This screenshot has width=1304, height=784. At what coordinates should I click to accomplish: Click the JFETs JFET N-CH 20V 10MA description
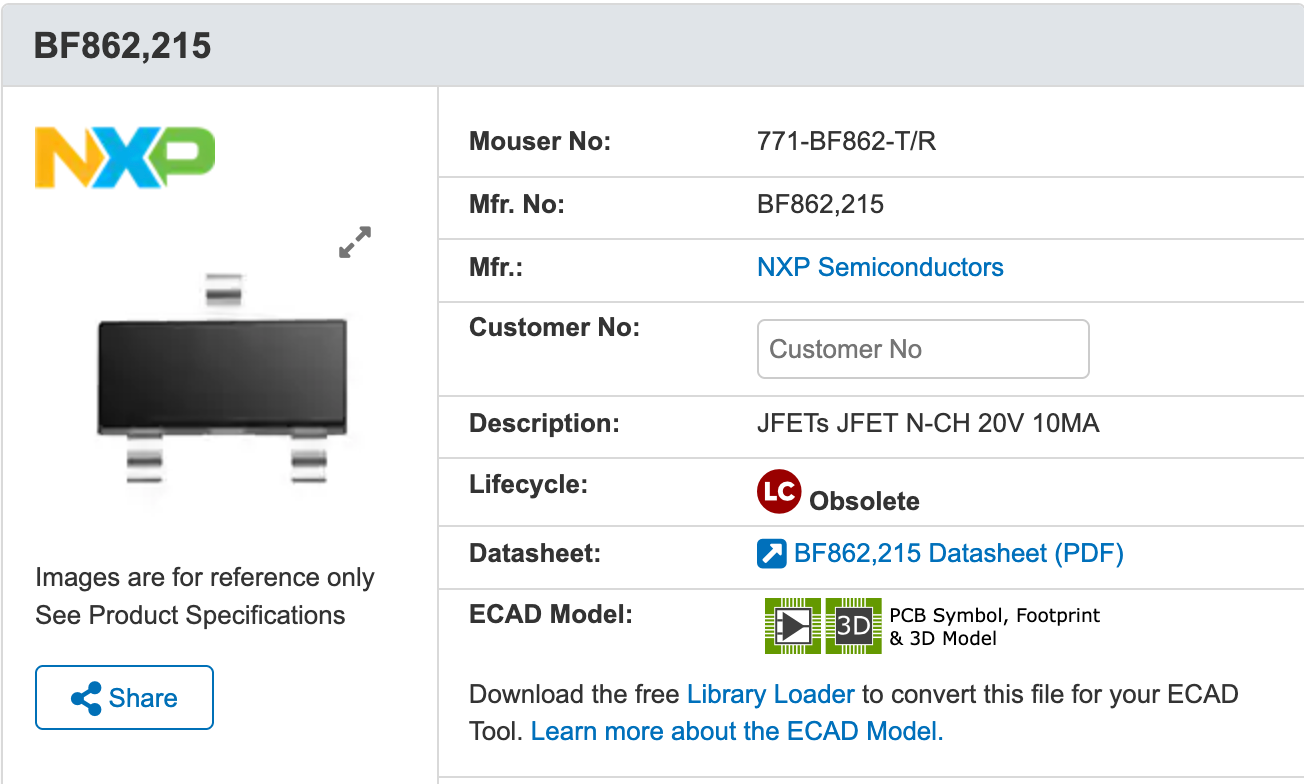tap(928, 423)
